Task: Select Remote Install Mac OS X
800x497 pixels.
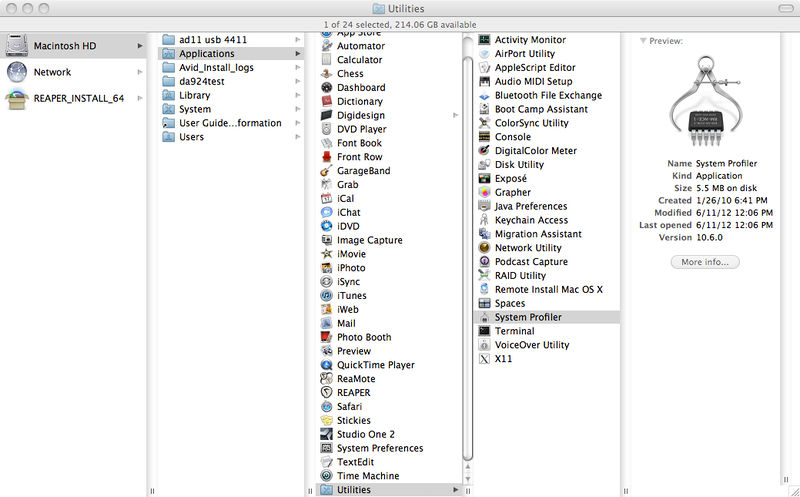Action: (x=548, y=289)
